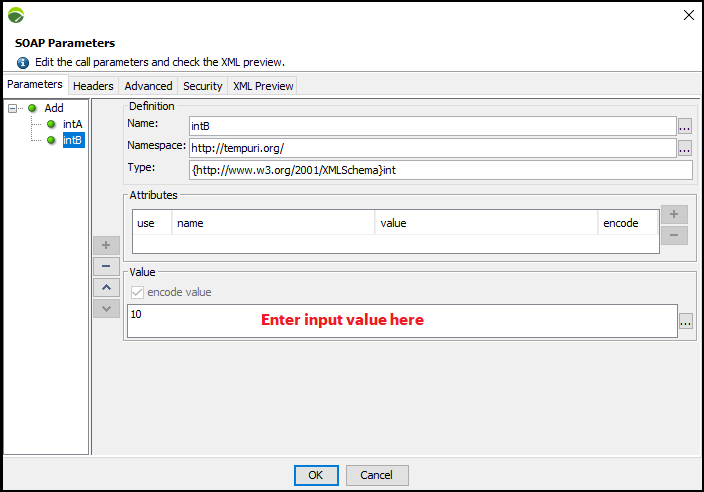Open the Security tab
This screenshot has width=704, height=492.
pyautogui.click(x=202, y=86)
